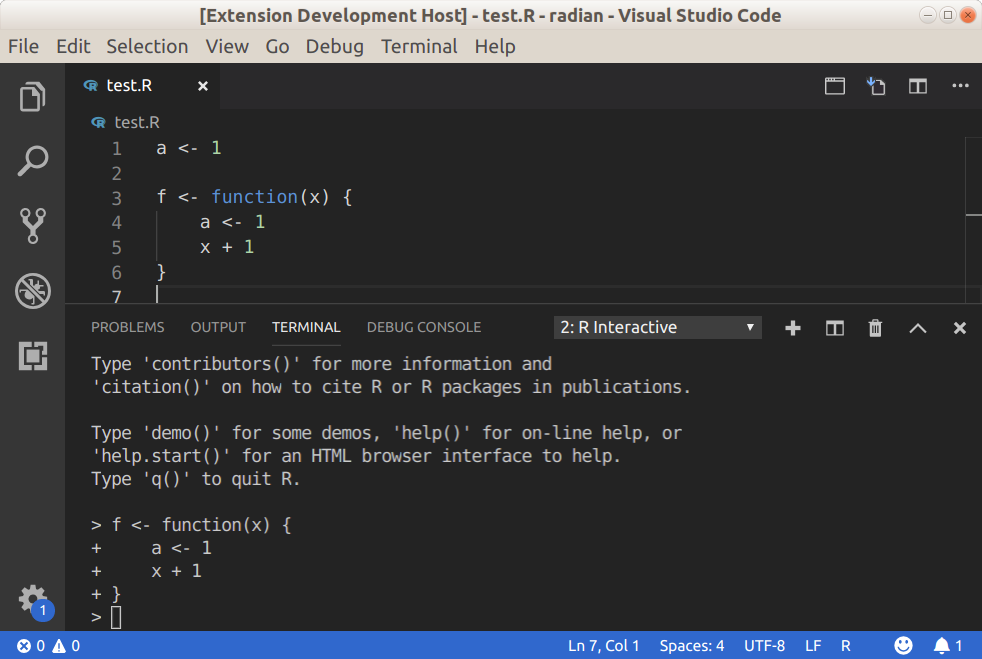Viewport: 982px width, 659px height.
Task: Maximize the panel with the chevron up
Action: click(917, 328)
